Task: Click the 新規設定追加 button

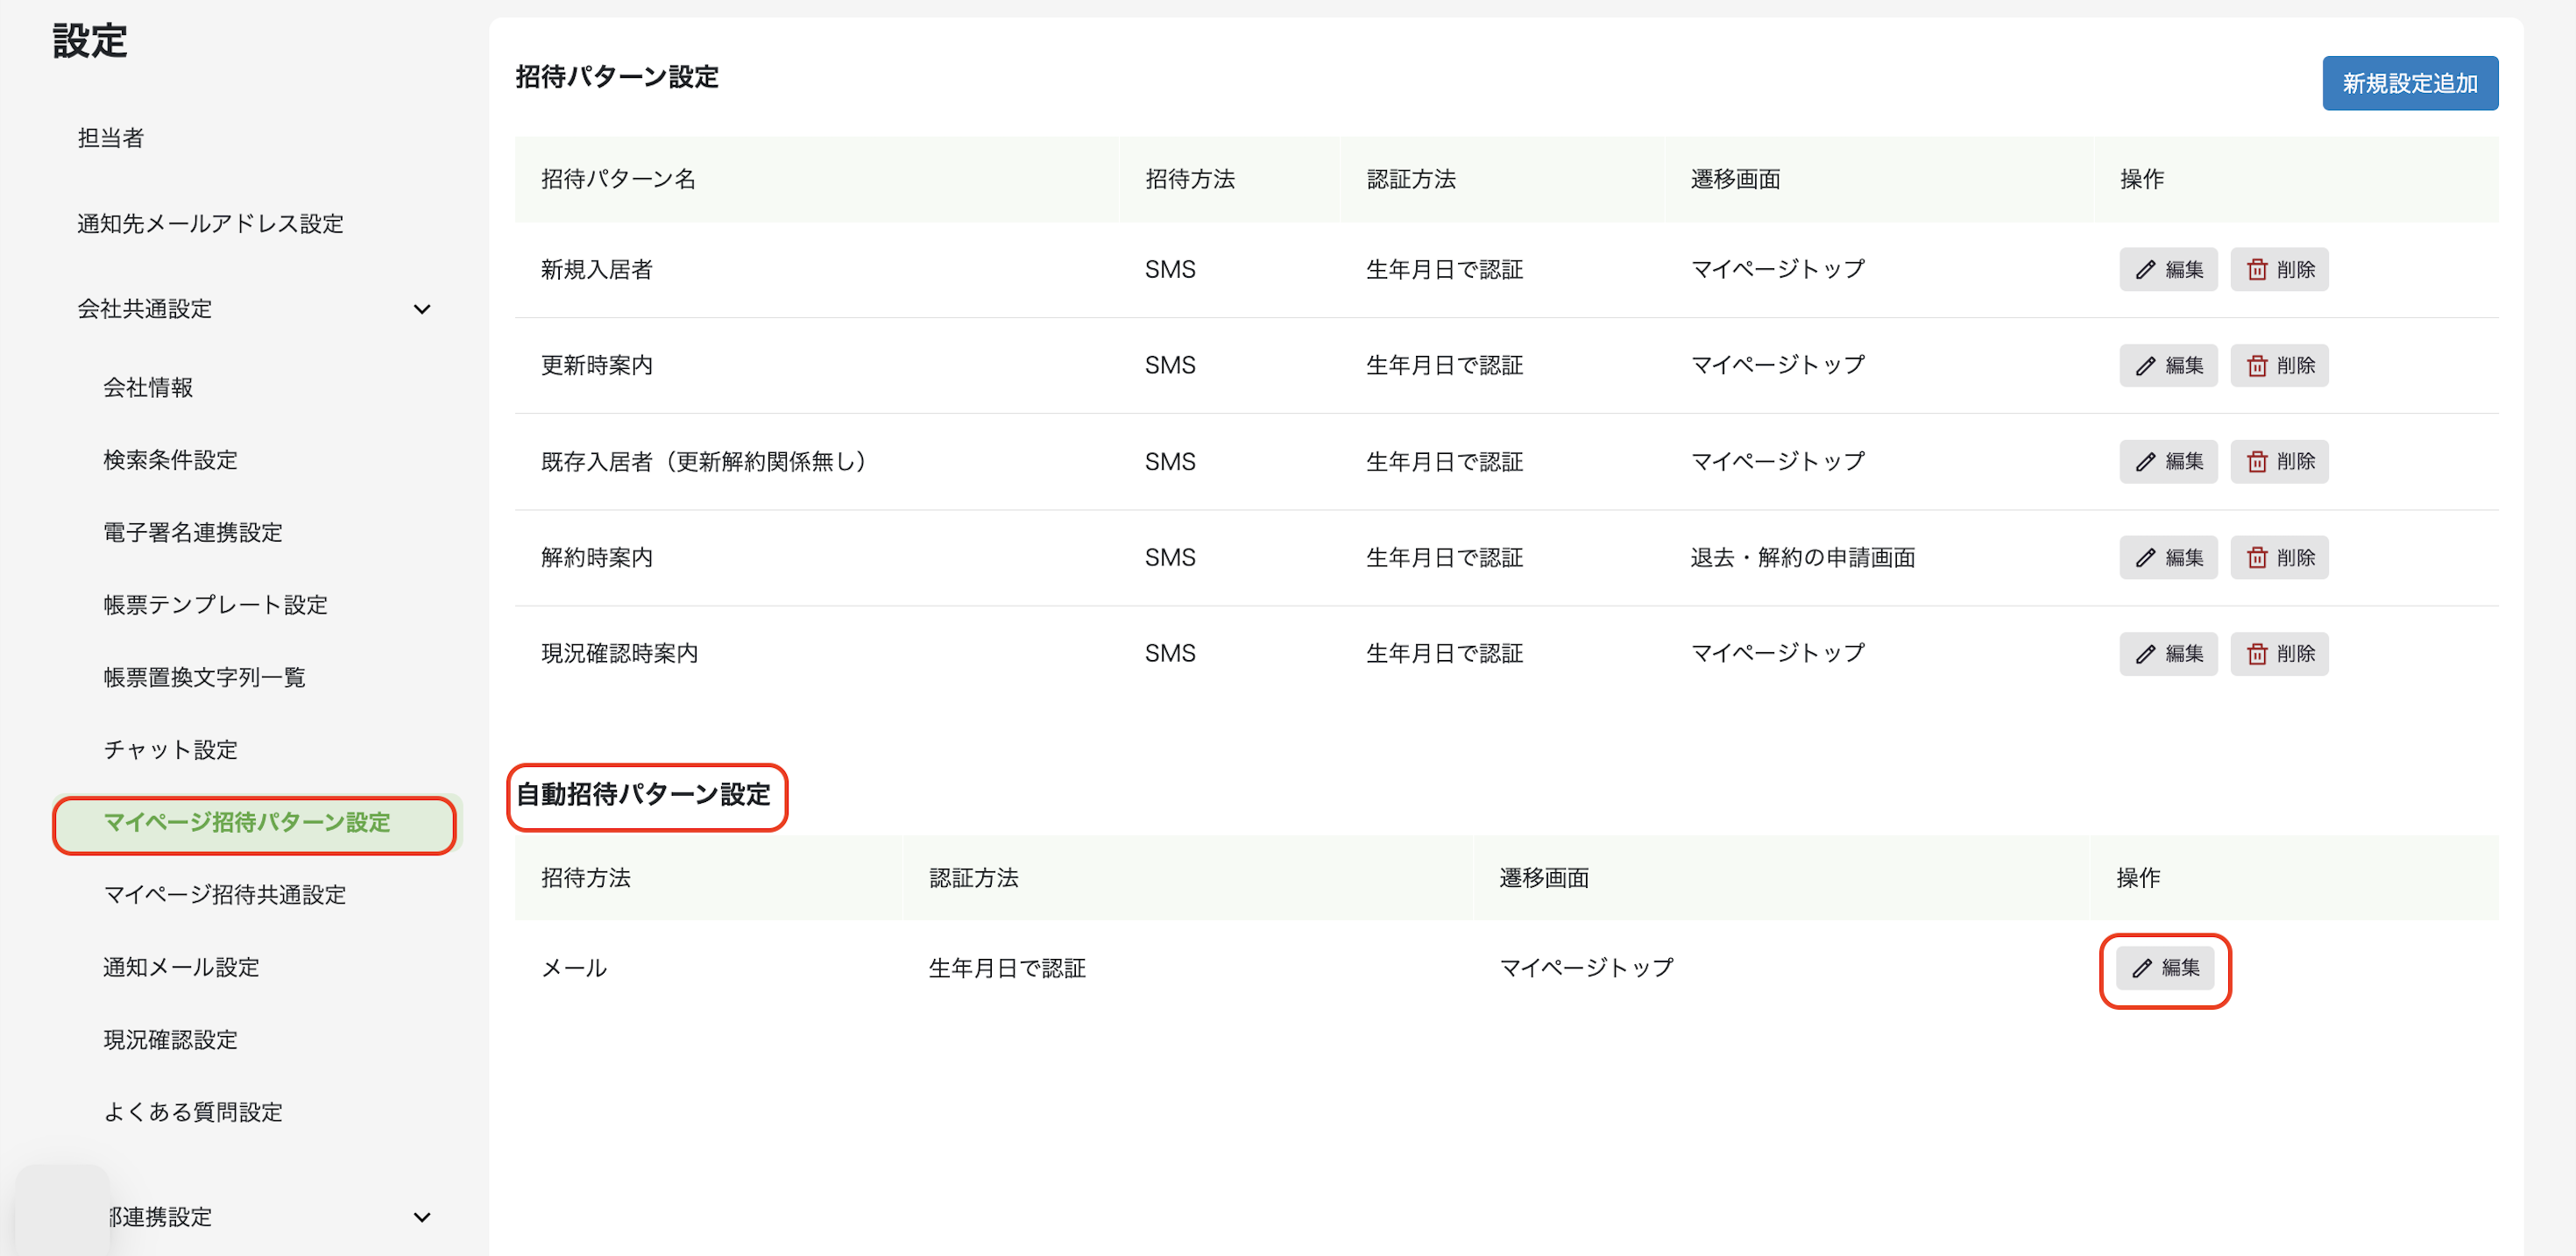Action: (x=2409, y=83)
